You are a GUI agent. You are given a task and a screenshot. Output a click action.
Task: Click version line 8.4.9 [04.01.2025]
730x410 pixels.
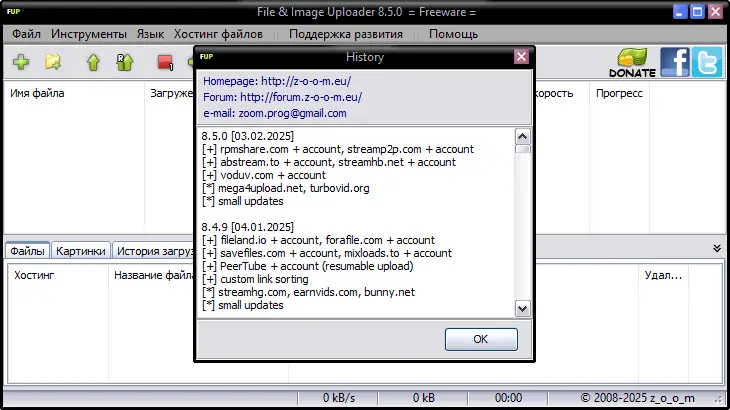tap(248, 227)
